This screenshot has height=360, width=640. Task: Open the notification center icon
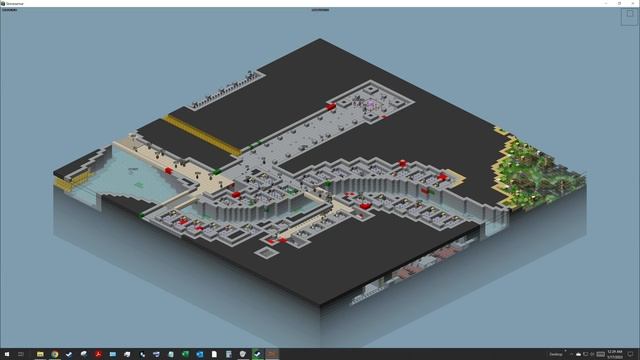(x=630, y=354)
